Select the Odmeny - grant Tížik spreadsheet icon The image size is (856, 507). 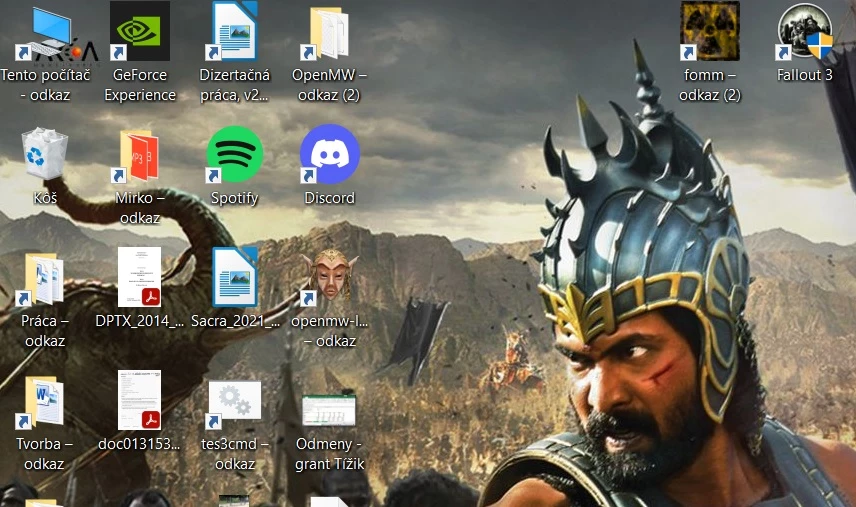tap(329, 410)
